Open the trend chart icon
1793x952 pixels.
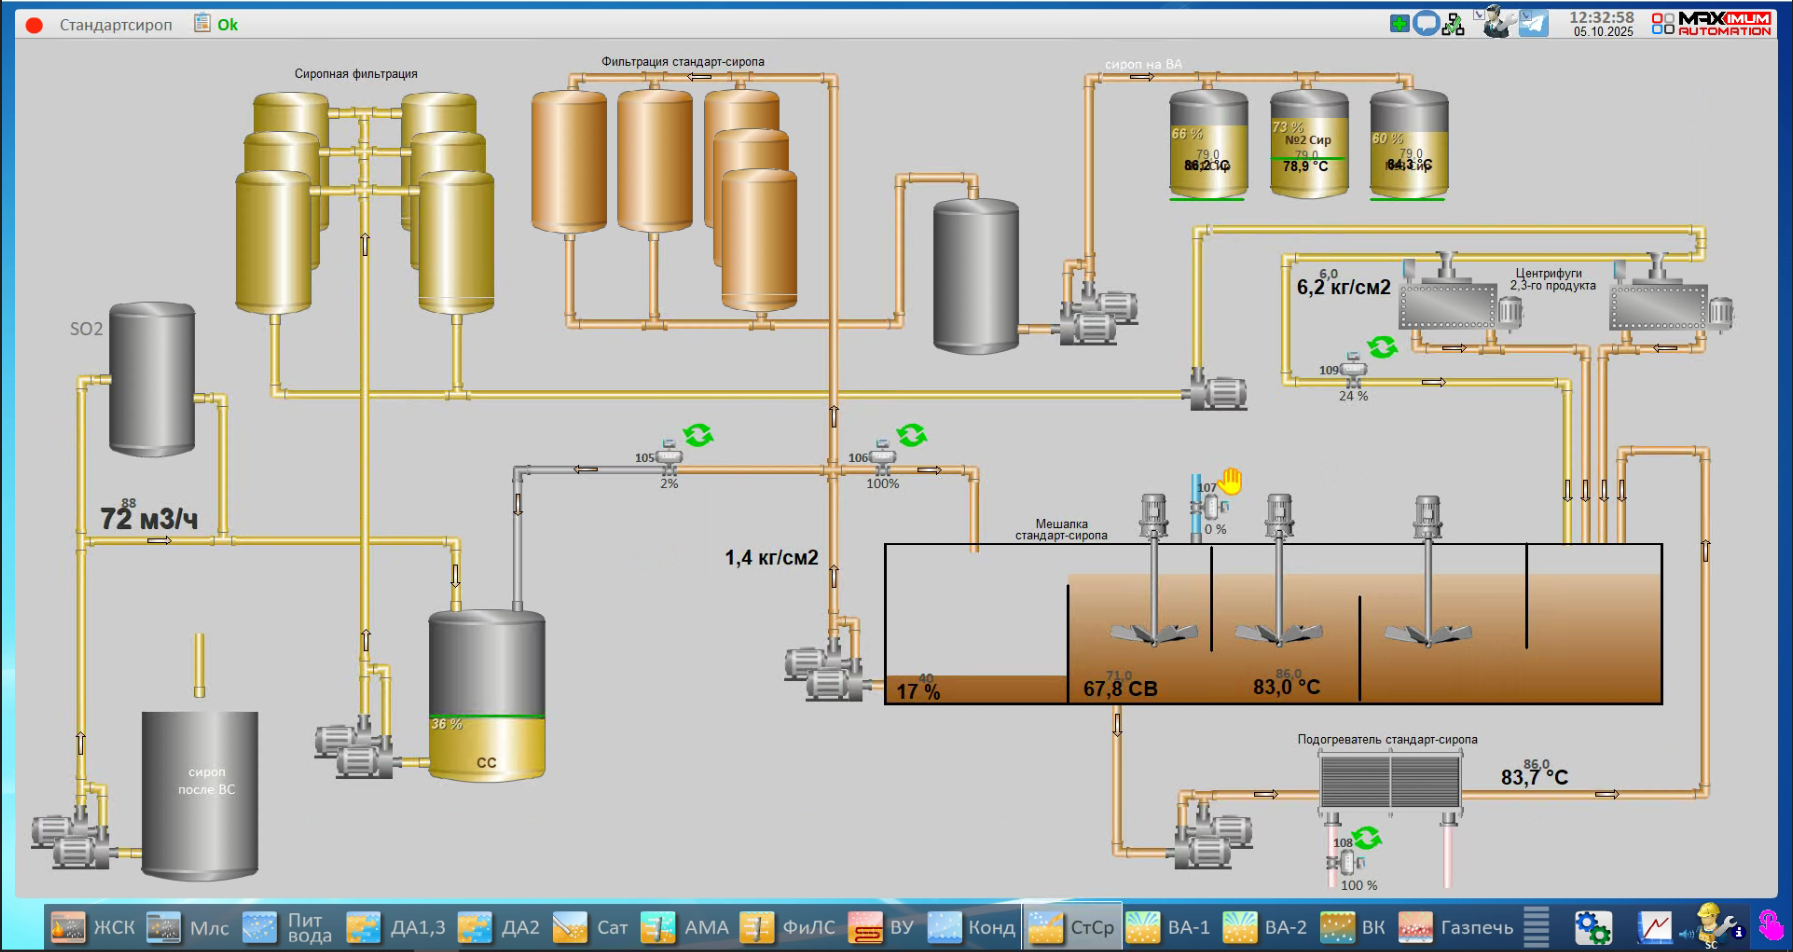tap(1655, 927)
